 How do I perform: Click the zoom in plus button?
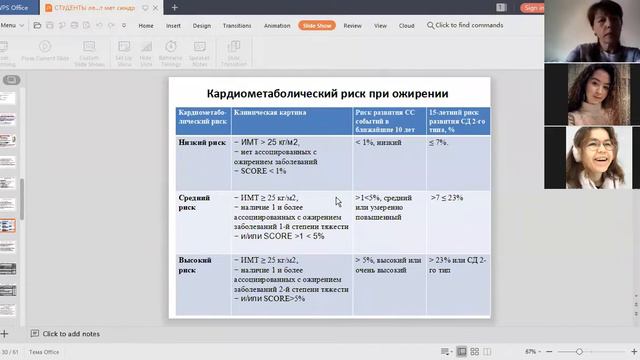click(634, 351)
